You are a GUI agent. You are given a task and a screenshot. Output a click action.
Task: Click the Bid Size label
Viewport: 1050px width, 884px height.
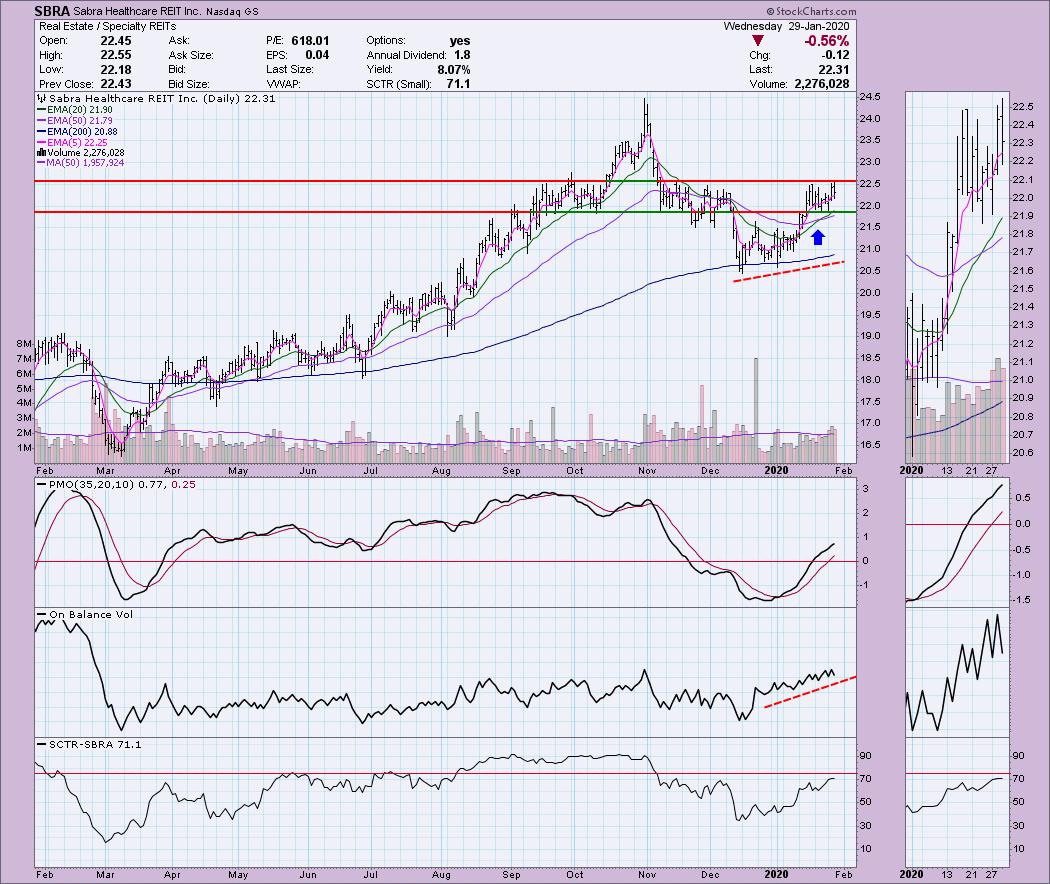[189, 84]
